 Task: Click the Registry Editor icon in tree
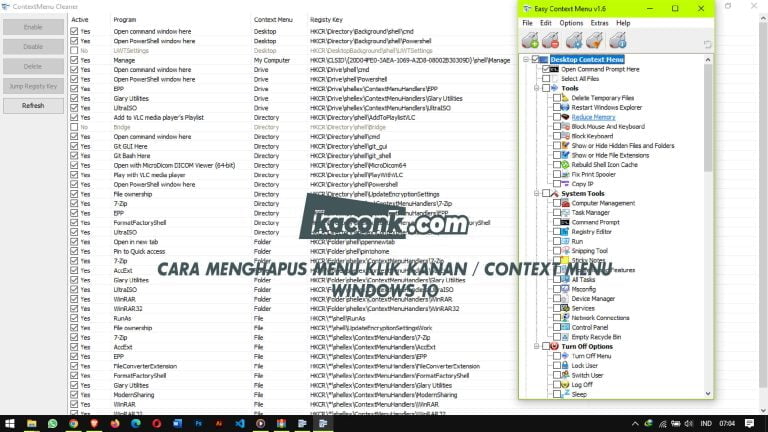pyautogui.click(x=565, y=232)
